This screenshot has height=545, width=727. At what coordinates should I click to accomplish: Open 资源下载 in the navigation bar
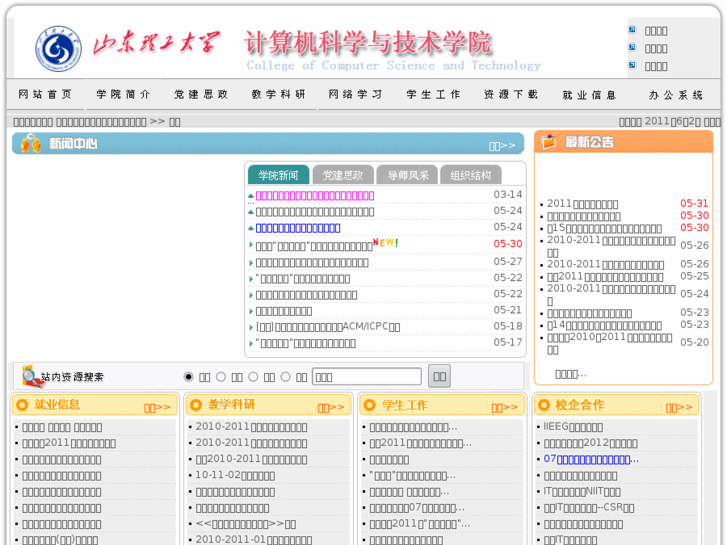point(510,95)
